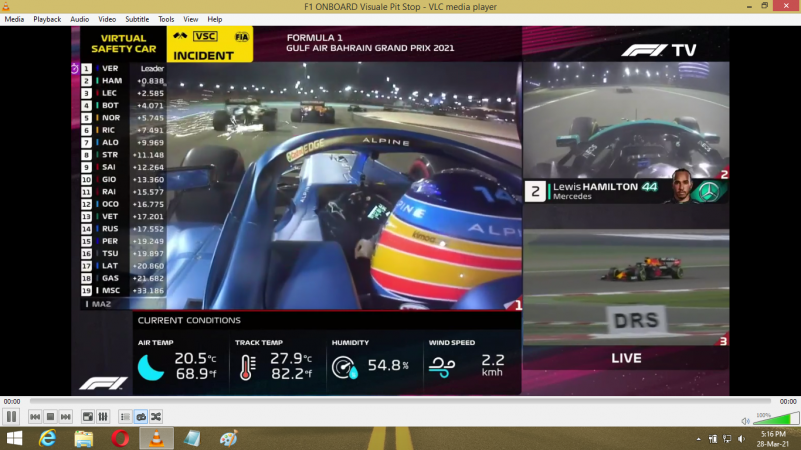
Task: Open the notepad app on the taskbar
Action: point(193,438)
